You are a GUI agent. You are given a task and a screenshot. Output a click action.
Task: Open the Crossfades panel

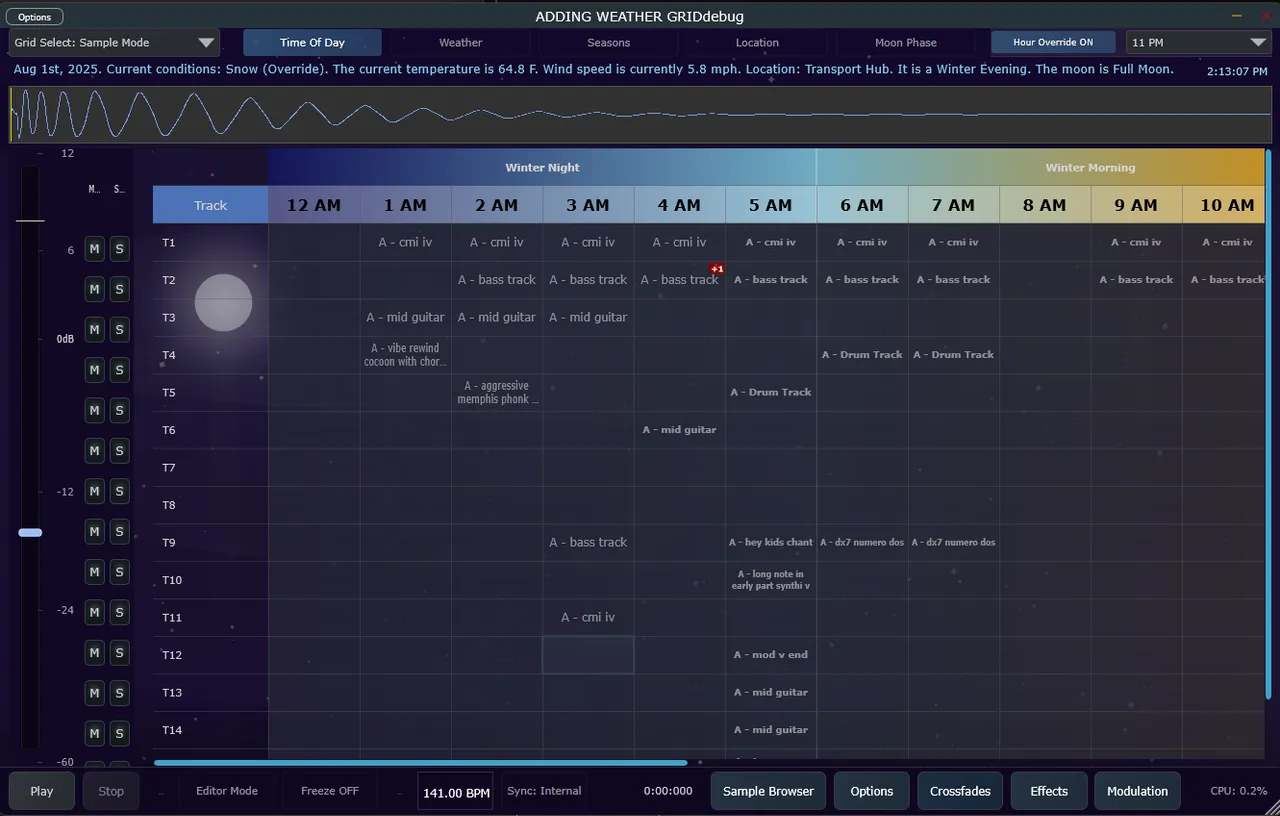pyautogui.click(x=960, y=791)
